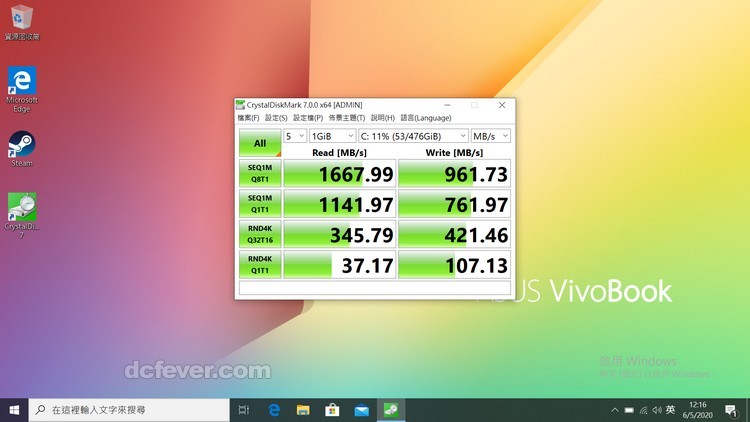This screenshot has height=422, width=750.
Task: Start the SEQ1M Q1T1 test
Action: [260, 203]
